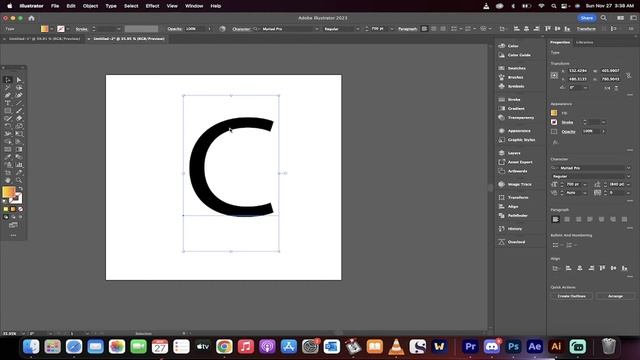This screenshot has height=360, width=640.
Task: Set paragraph align right in Properties
Action: (x=578, y=220)
